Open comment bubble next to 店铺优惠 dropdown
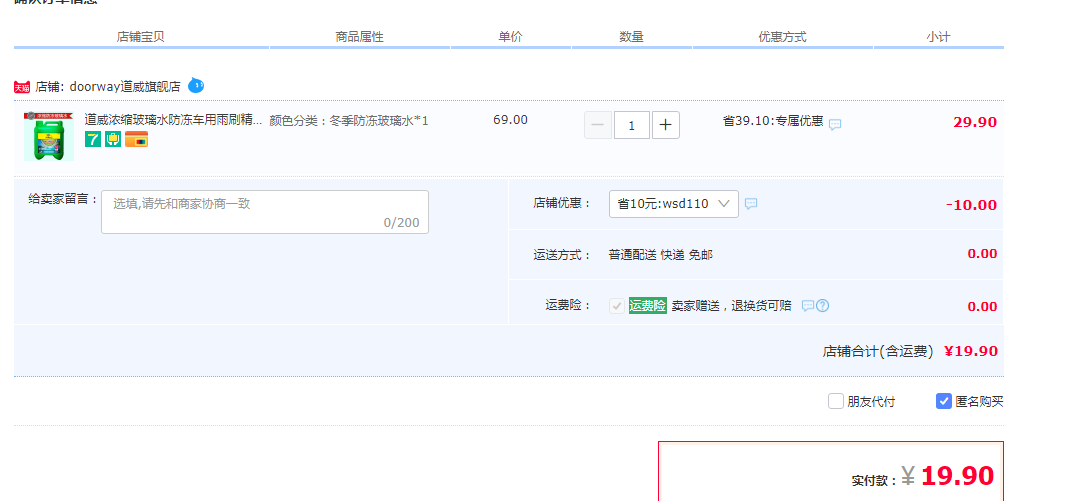Image resolution: width=1068 pixels, height=501 pixels. pyautogui.click(x=751, y=204)
